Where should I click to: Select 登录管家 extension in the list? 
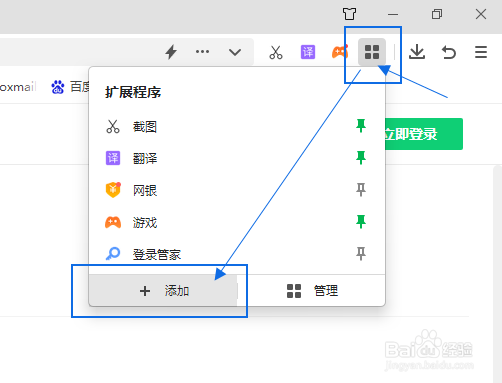pyautogui.click(x=237, y=254)
